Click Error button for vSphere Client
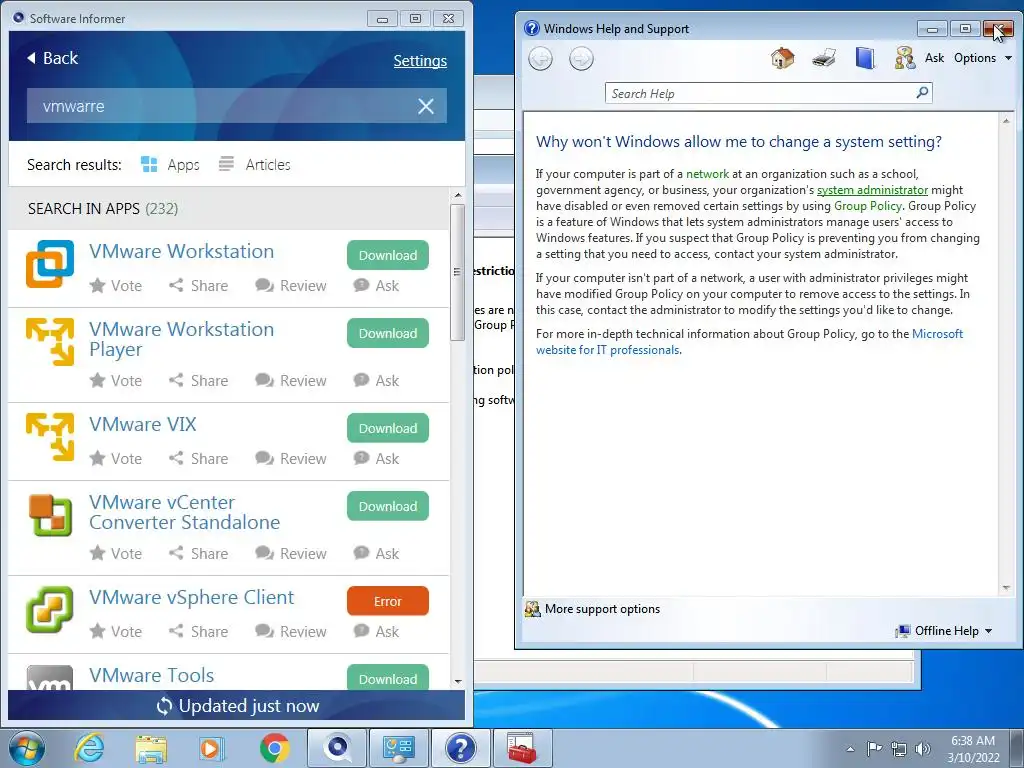Image resolution: width=1024 pixels, height=768 pixels. click(388, 601)
